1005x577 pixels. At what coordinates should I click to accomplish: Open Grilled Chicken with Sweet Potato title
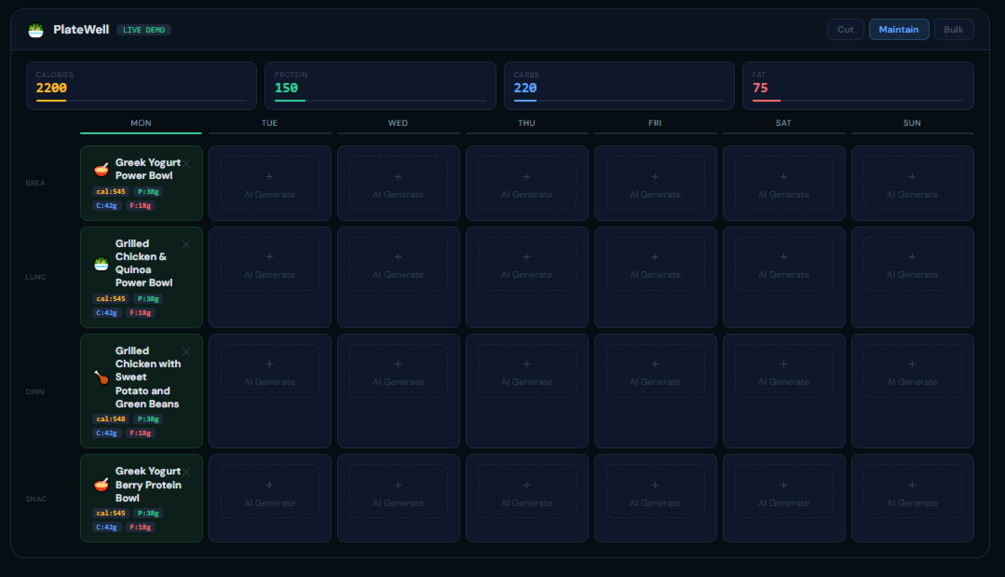147,377
